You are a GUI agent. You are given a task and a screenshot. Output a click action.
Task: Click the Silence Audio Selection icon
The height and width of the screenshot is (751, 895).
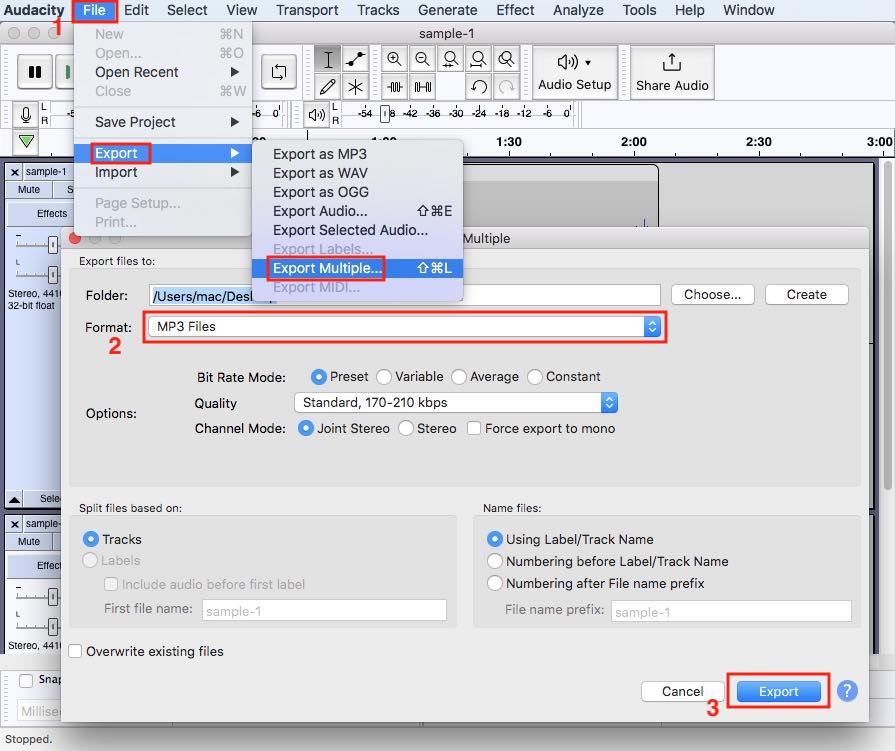coord(422,87)
